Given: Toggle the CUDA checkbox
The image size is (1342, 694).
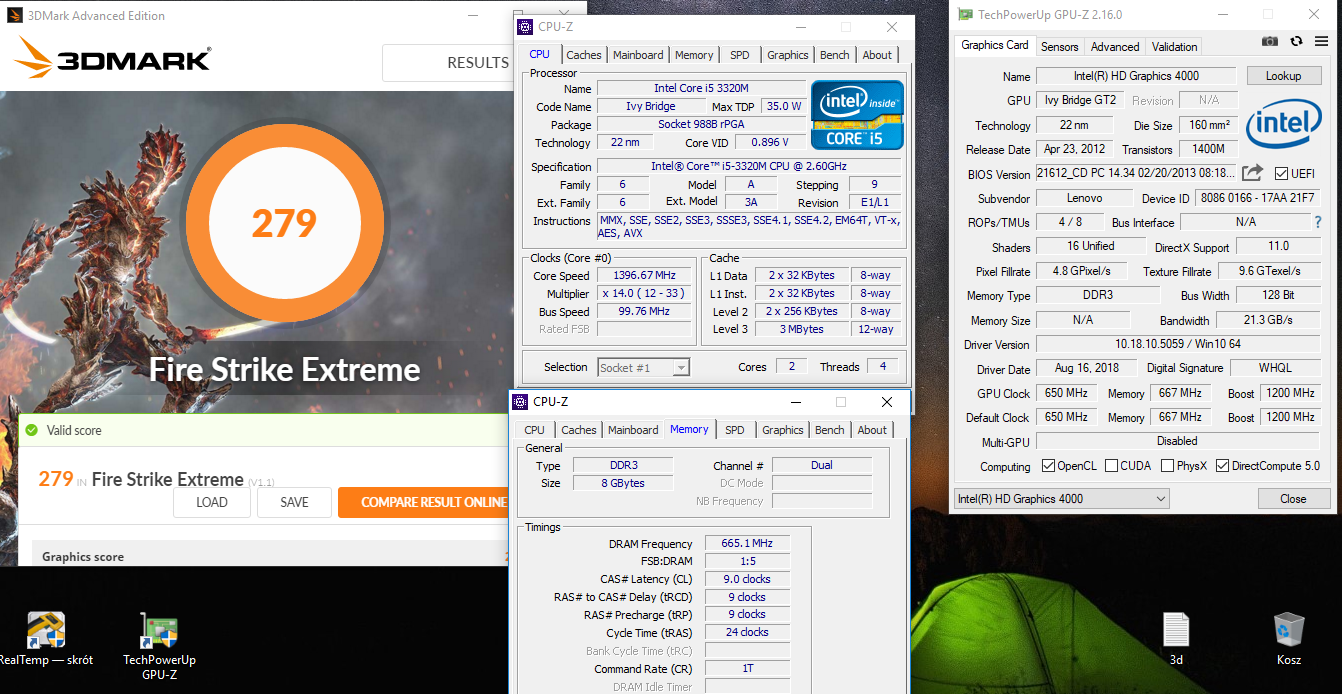Looking at the screenshot, I should pos(1113,466).
